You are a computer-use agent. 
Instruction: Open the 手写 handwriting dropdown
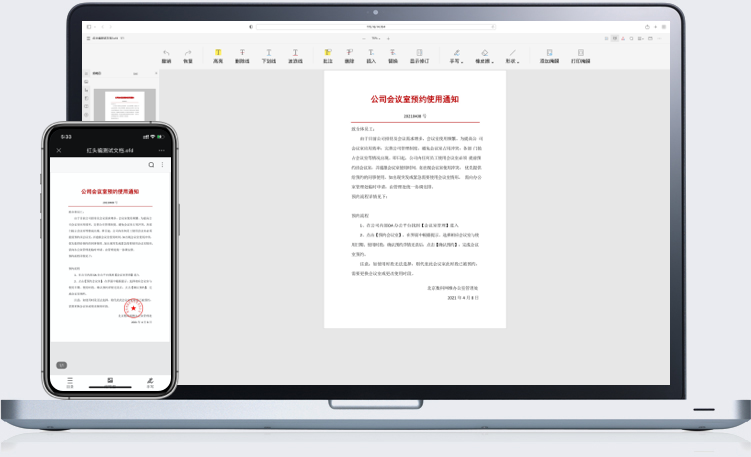456,54
